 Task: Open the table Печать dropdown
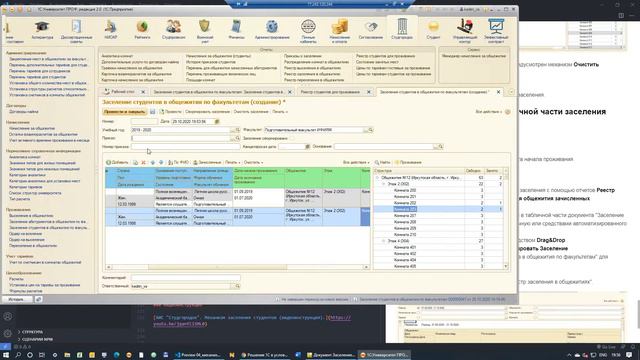pos(232,162)
